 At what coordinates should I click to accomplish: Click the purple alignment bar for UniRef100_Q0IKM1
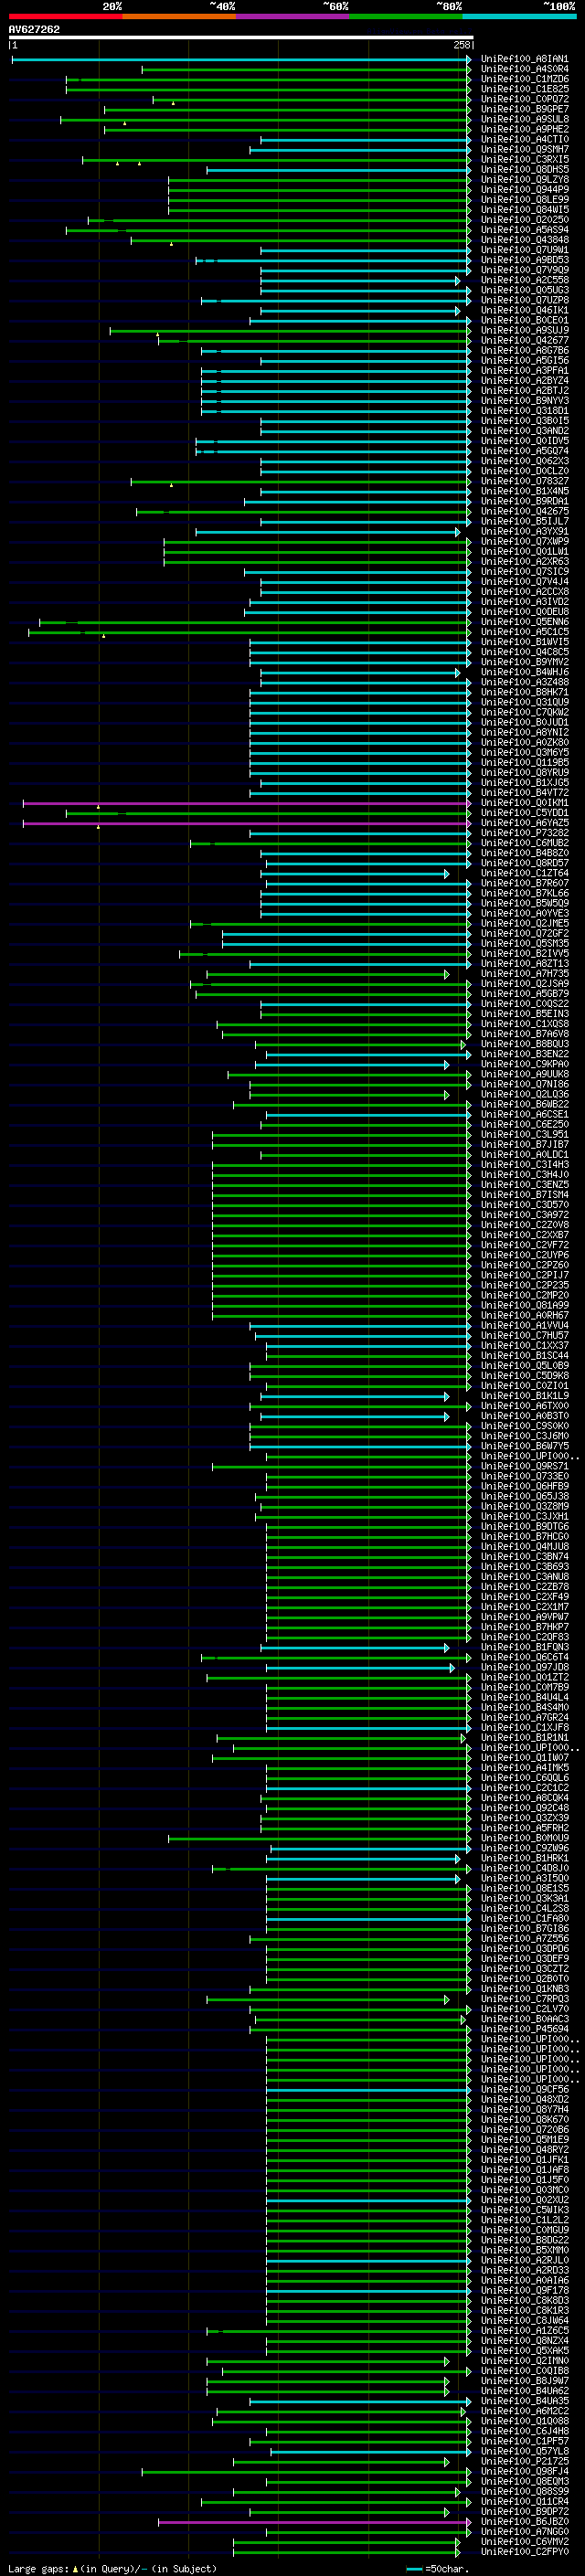coord(247,803)
